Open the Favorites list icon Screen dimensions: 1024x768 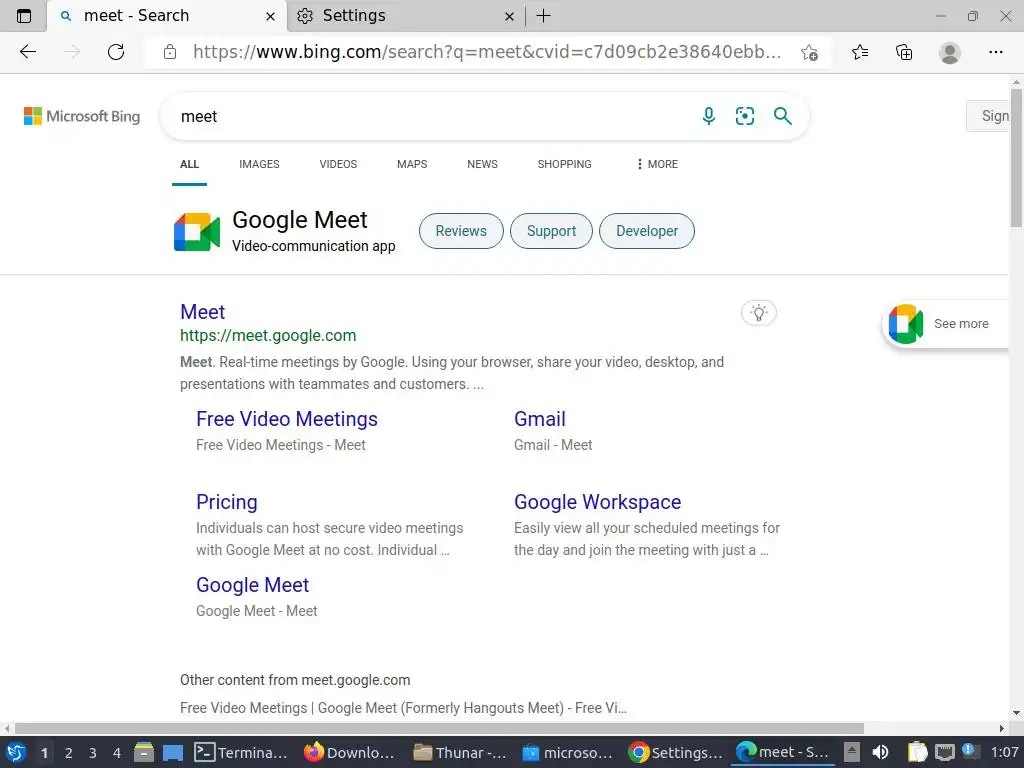click(x=860, y=52)
